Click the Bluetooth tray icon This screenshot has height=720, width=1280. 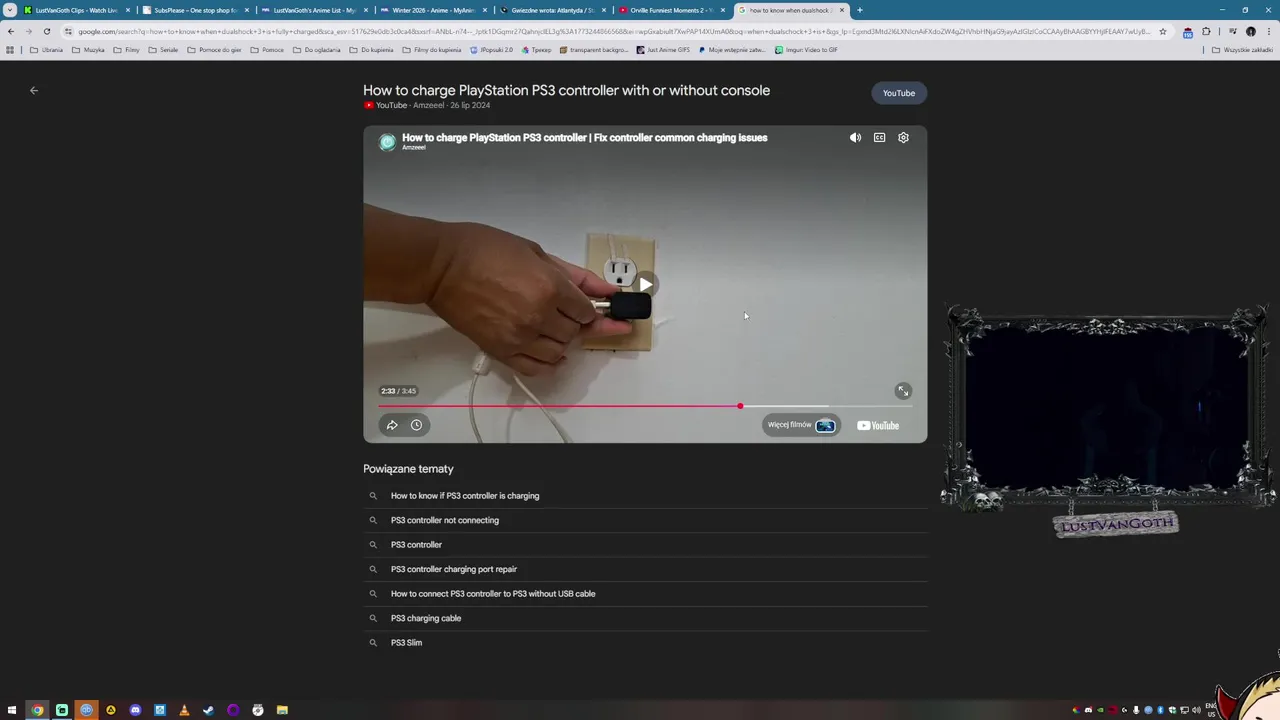1160,710
